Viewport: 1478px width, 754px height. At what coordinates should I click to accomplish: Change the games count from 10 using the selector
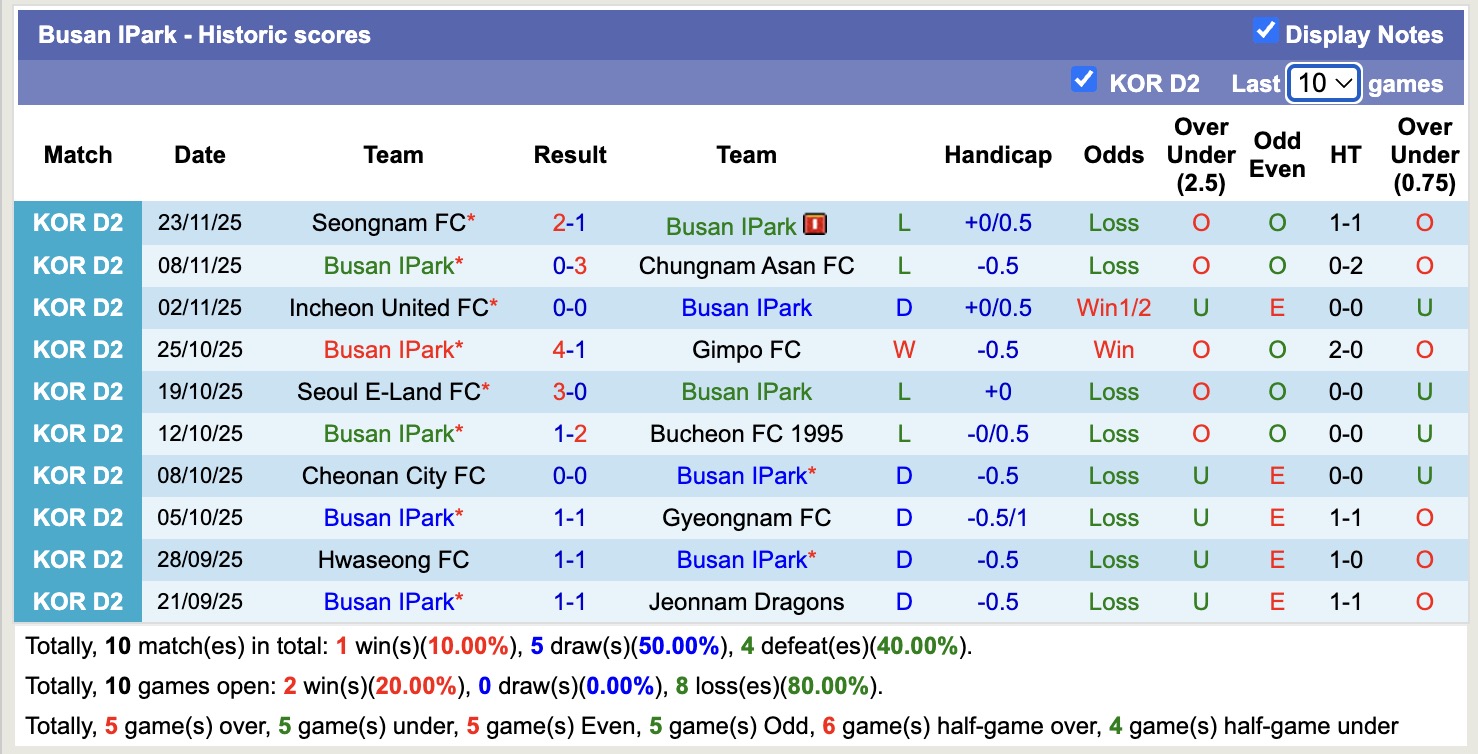pos(1323,83)
